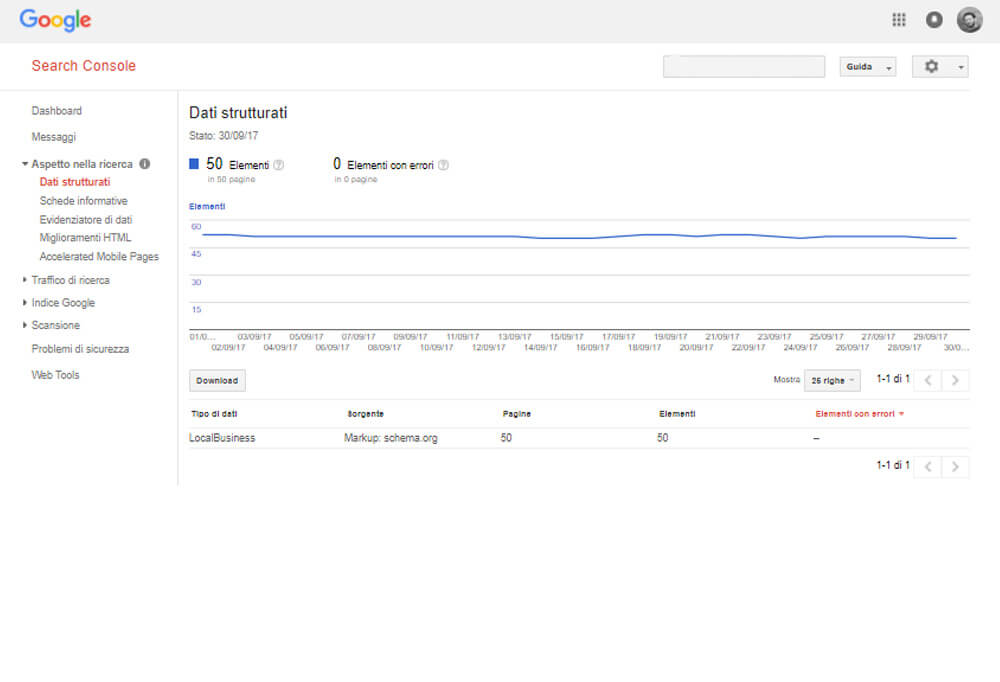The height and width of the screenshot is (682, 1000).
Task: Sort by Pagine column
Action: 517,414
